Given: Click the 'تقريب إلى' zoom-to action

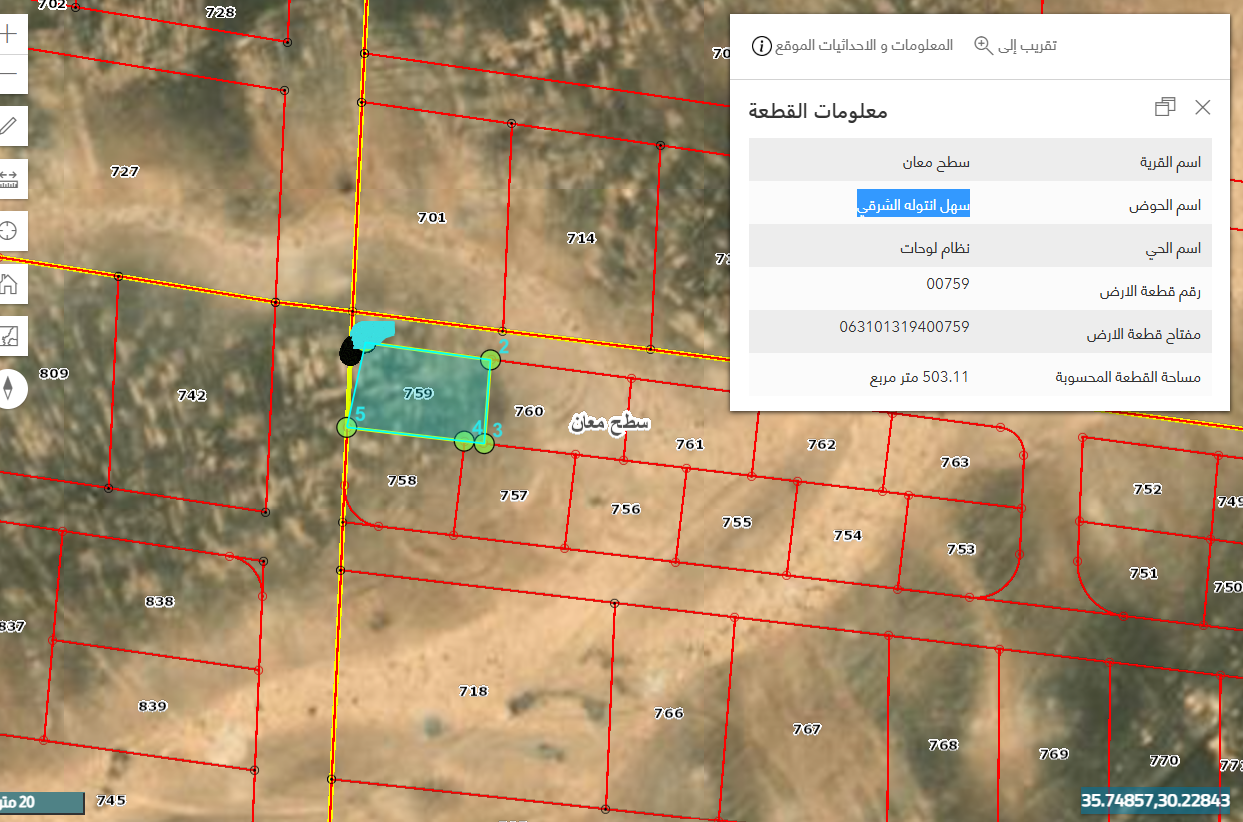Looking at the screenshot, I should point(1016,46).
